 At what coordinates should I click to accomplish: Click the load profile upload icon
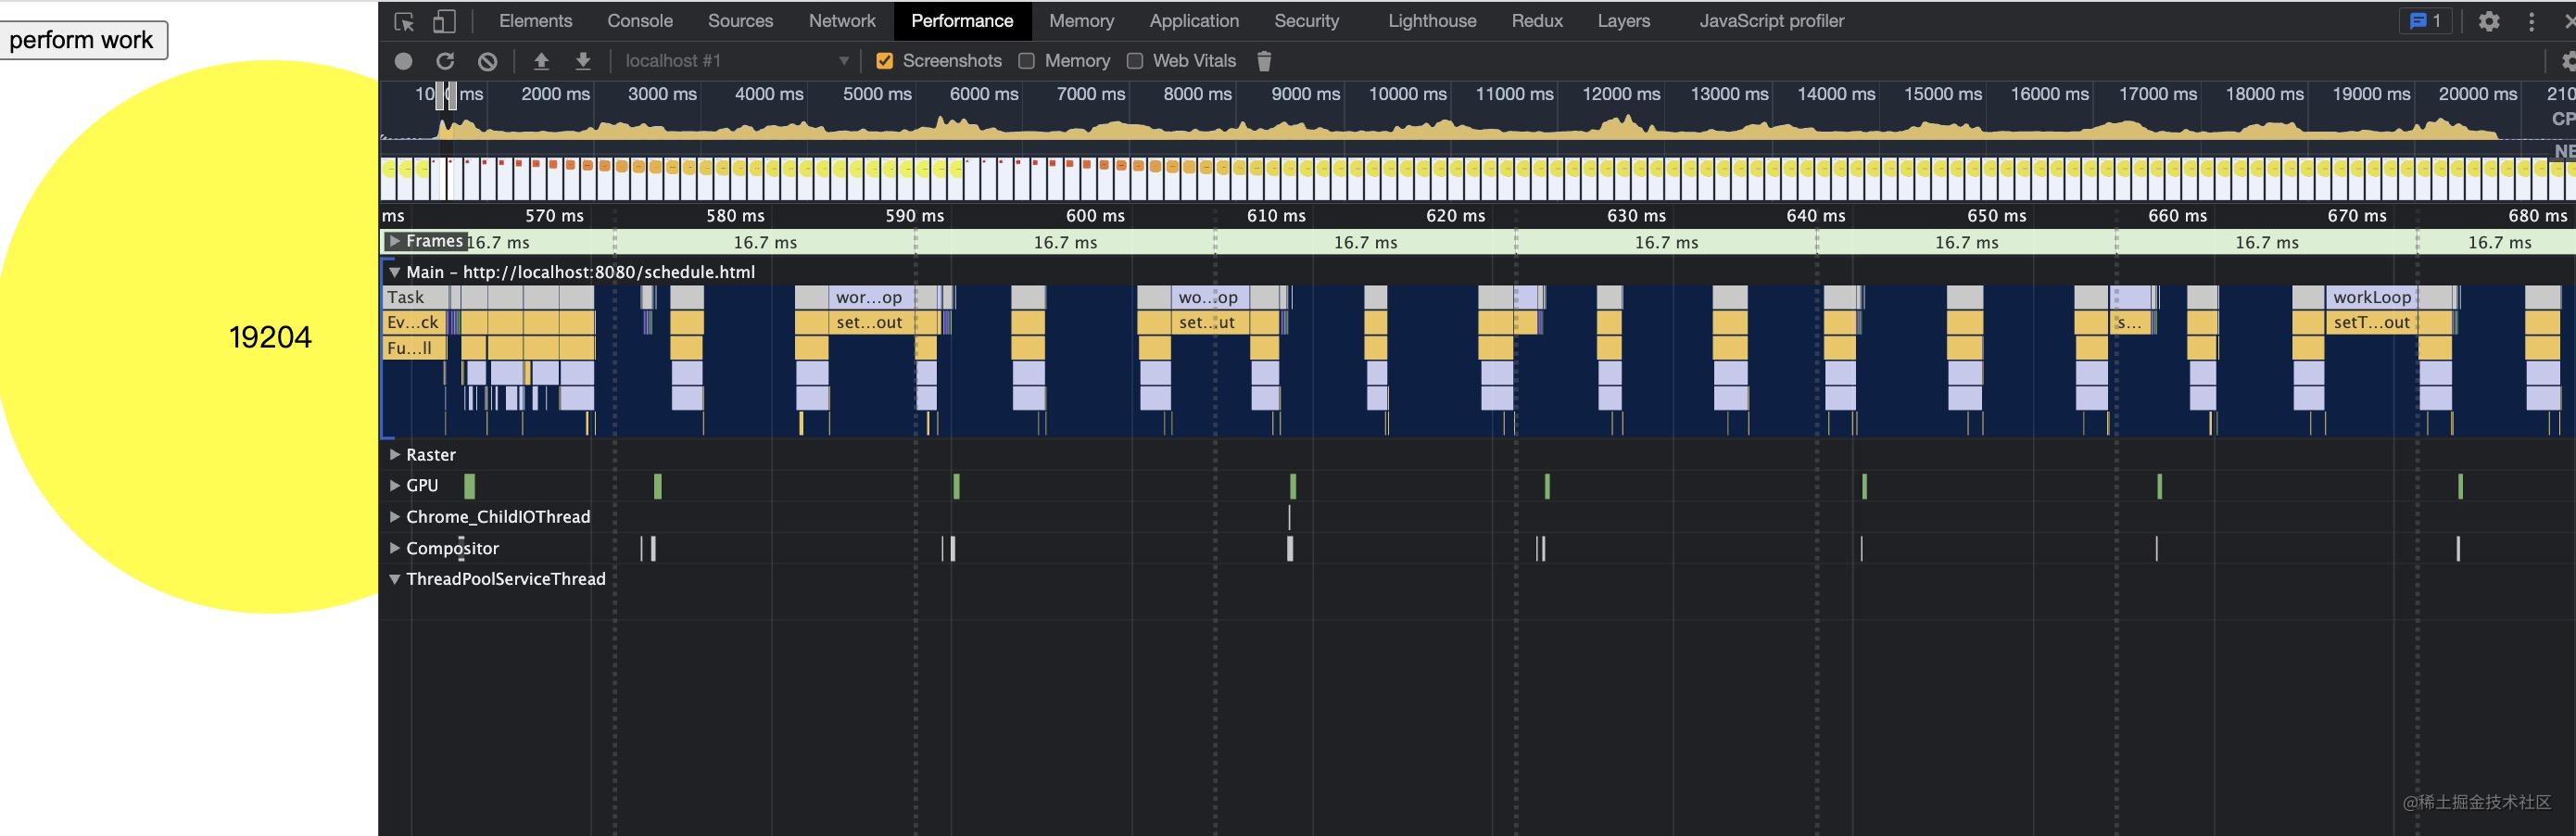(x=541, y=61)
